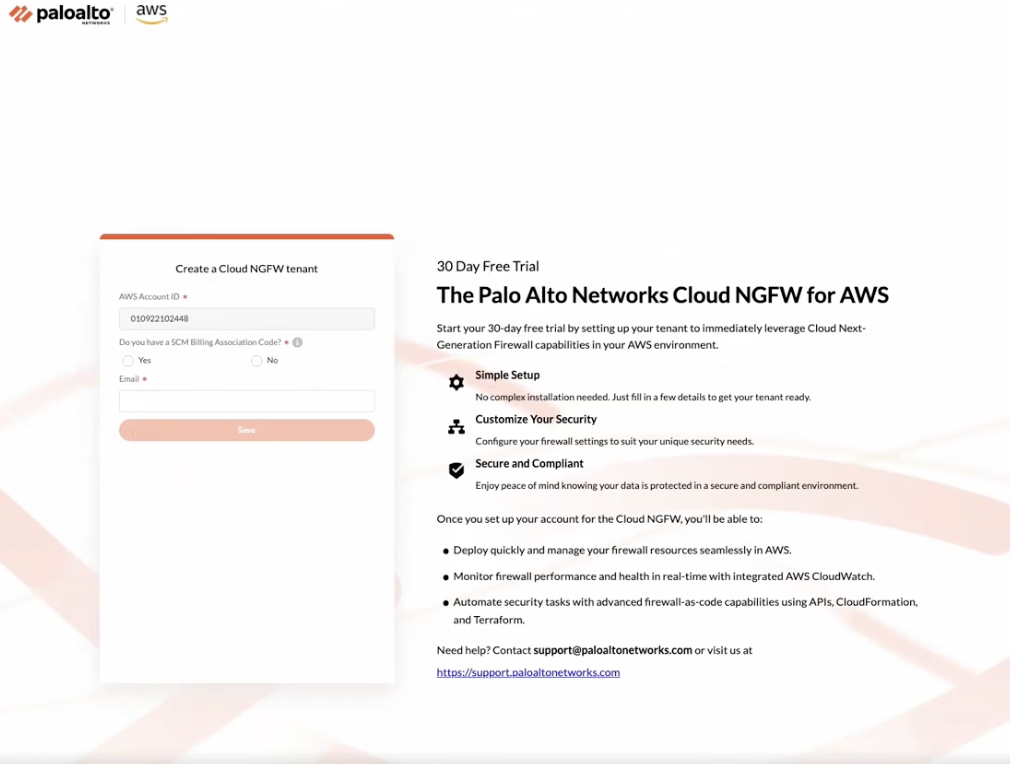Click the Simple Setup gear icon
The width and height of the screenshot is (1010, 764).
coord(456,383)
